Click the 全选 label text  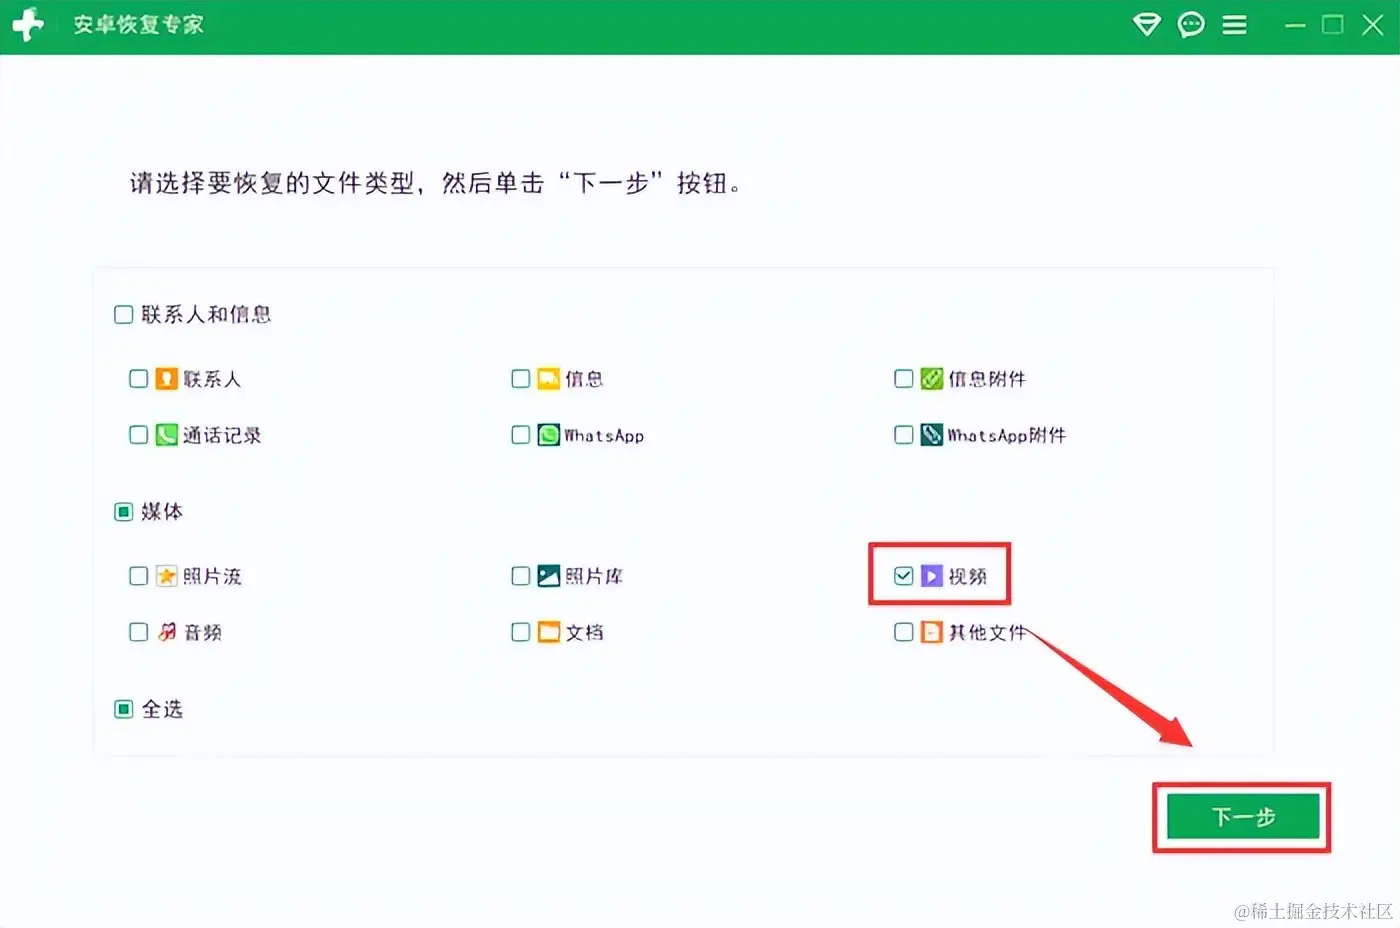pyautogui.click(x=162, y=709)
